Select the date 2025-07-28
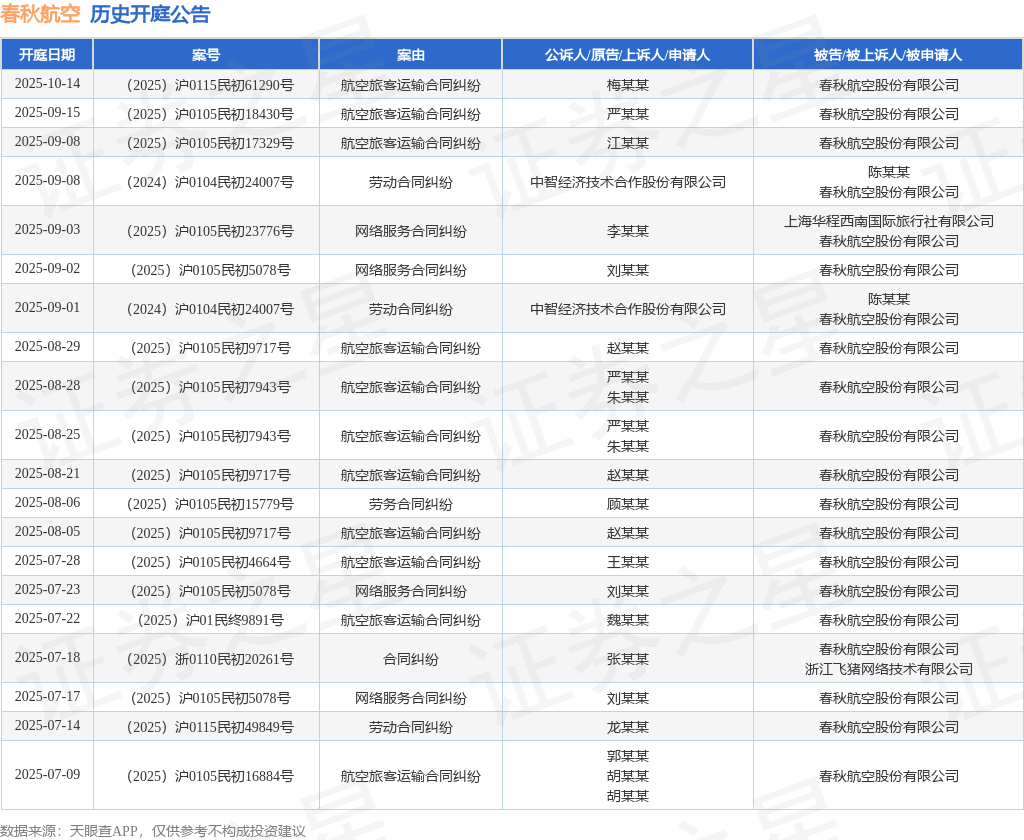The height and width of the screenshot is (840, 1024). click(x=47, y=560)
